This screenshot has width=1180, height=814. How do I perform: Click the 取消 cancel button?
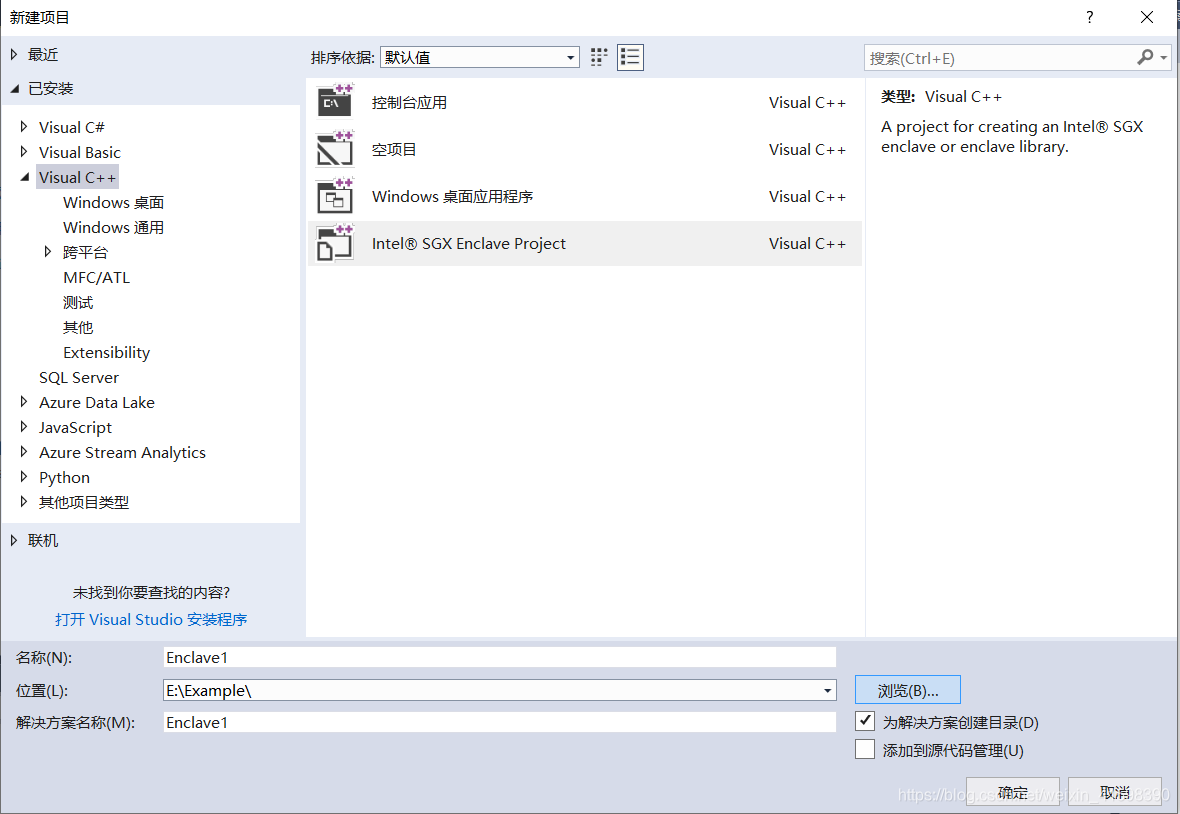(x=1115, y=791)
